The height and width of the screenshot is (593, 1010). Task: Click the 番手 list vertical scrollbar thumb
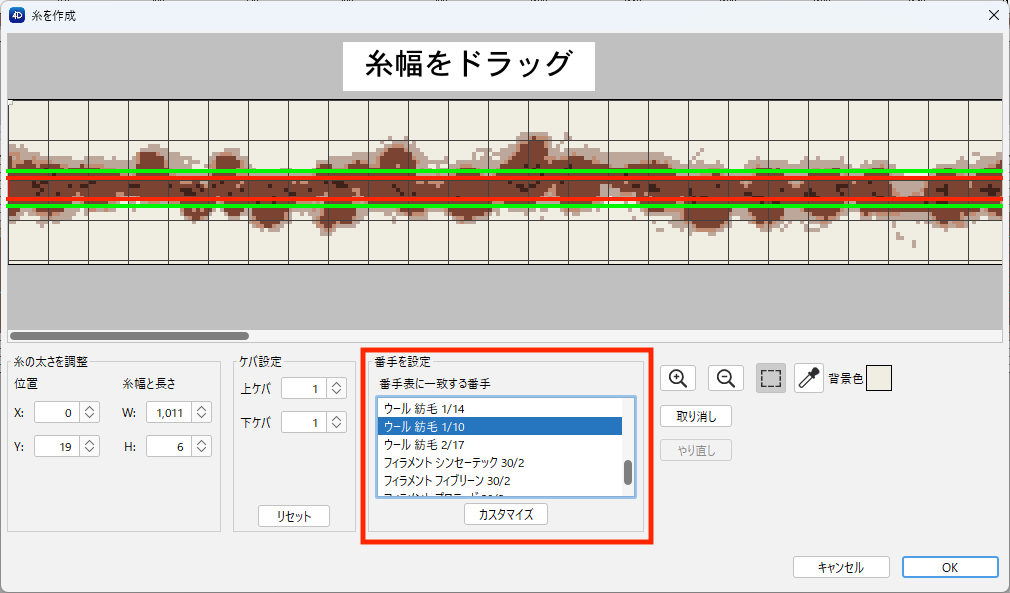click(628, 473)
